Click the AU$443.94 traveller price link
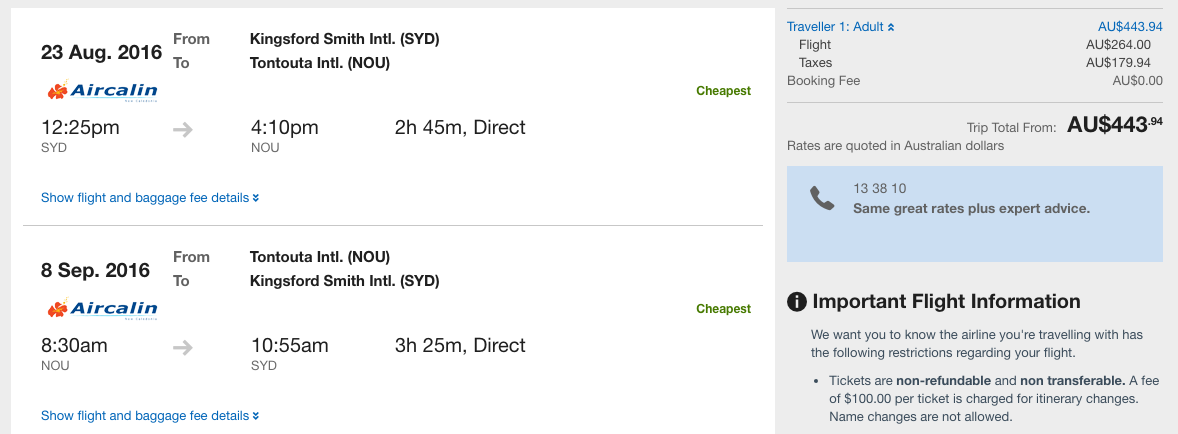Screen dimensions: 1178x434 pyautogui.click(x=1130, y=27)
